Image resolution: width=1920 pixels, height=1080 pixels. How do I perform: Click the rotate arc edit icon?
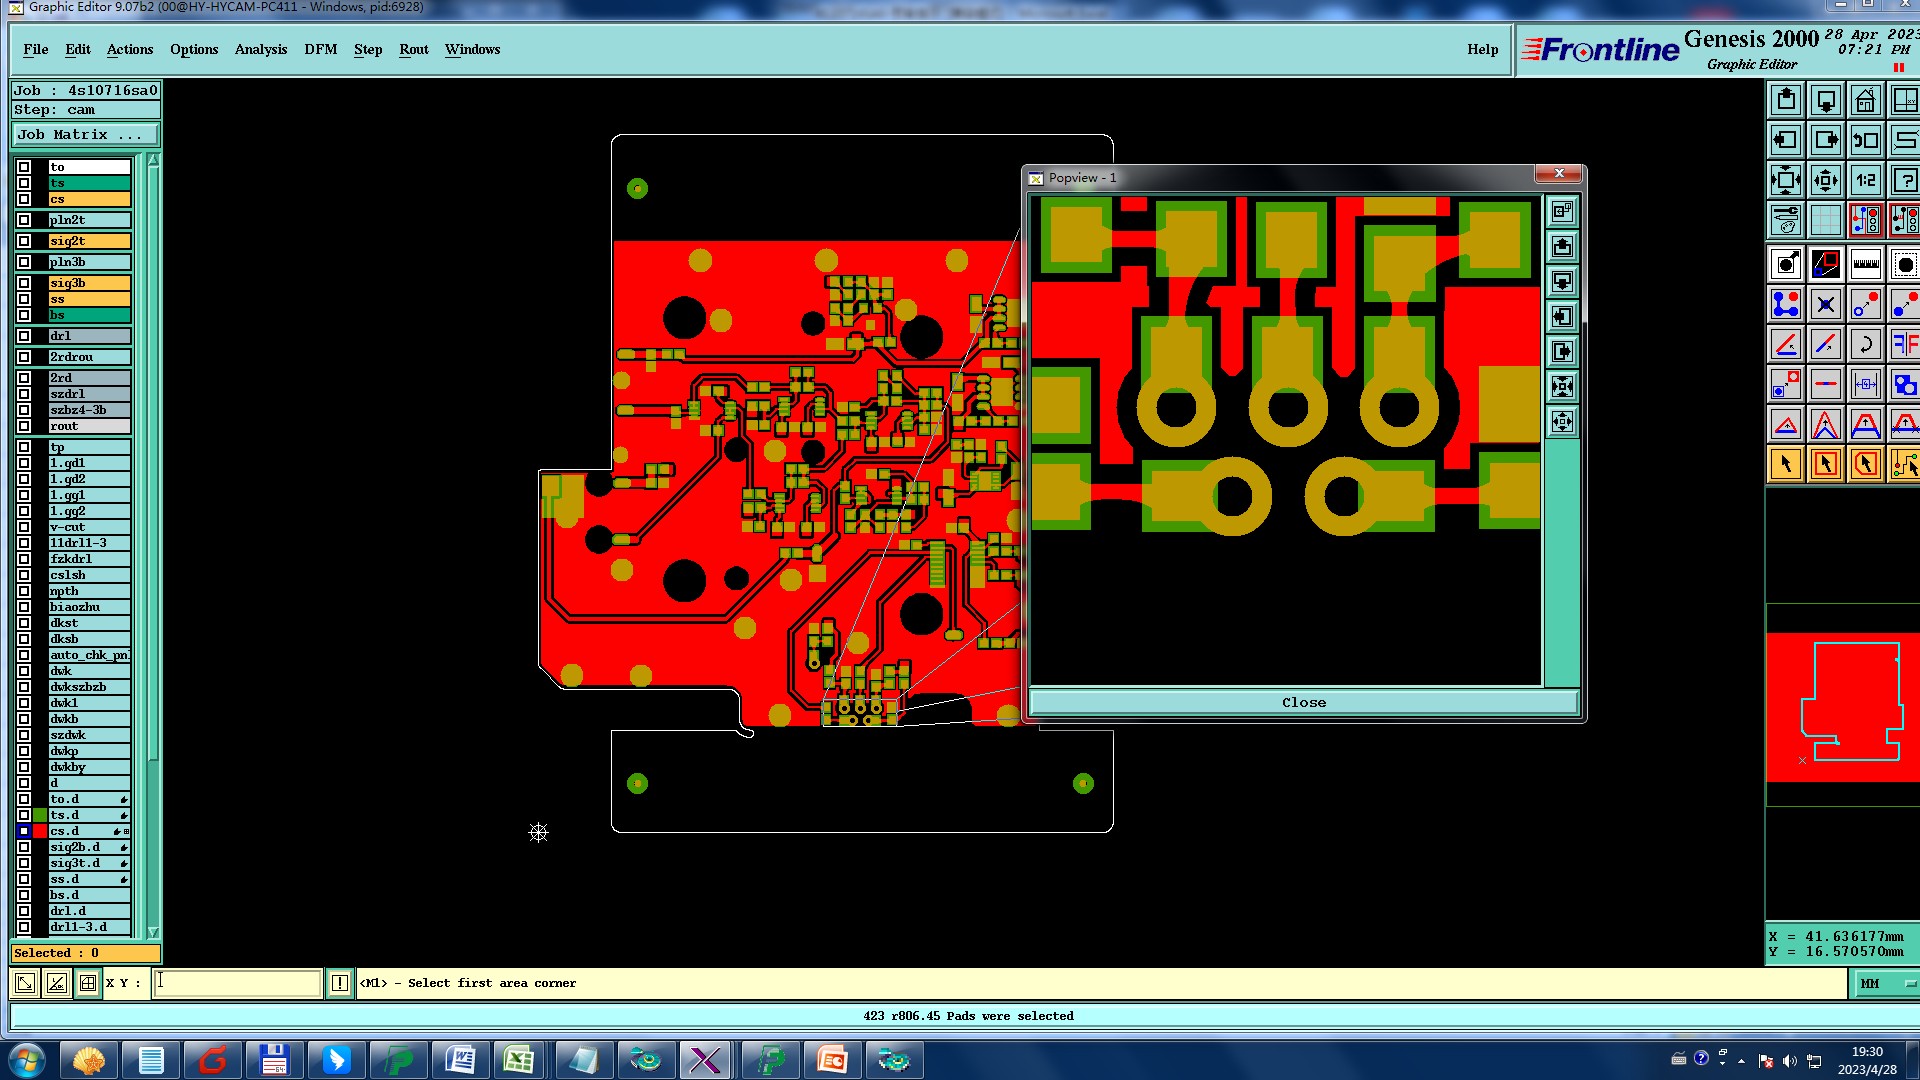[1865, 345]
